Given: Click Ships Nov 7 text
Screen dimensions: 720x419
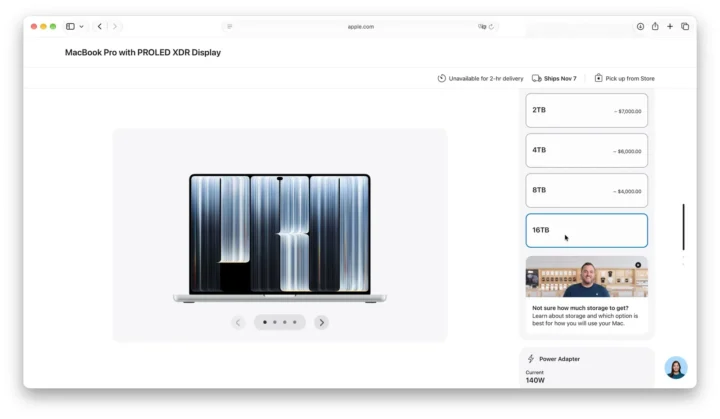Looking at the screenshot, I should tap(560, 79).
